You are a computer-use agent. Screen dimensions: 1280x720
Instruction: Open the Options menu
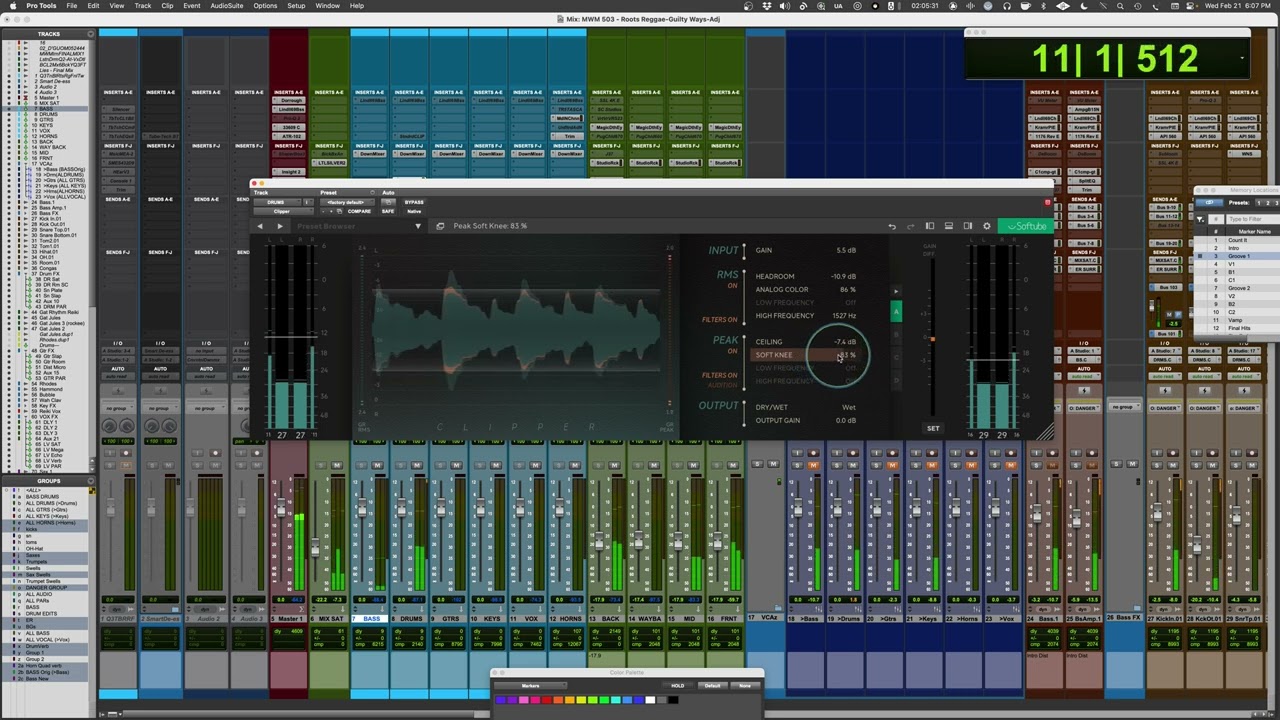265,6
